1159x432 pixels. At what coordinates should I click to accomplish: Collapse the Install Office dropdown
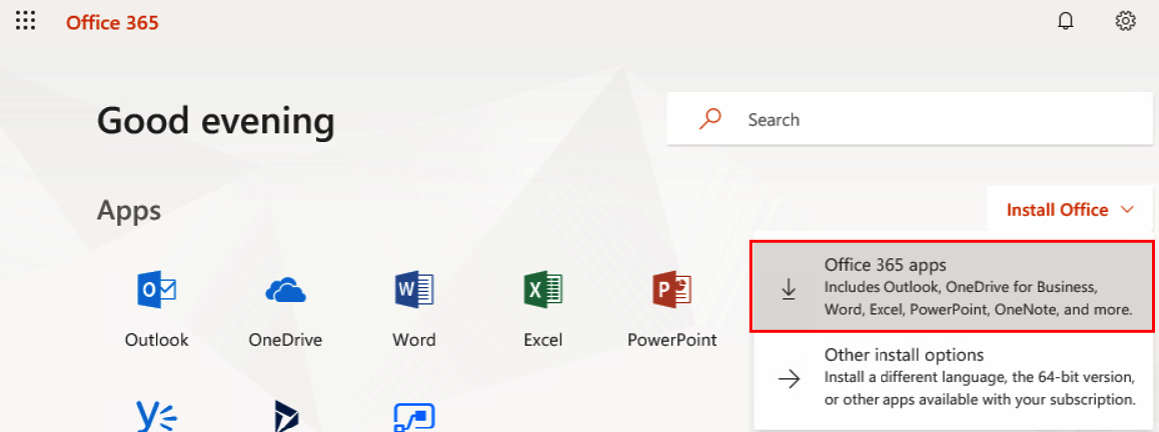pos(1070,209)
